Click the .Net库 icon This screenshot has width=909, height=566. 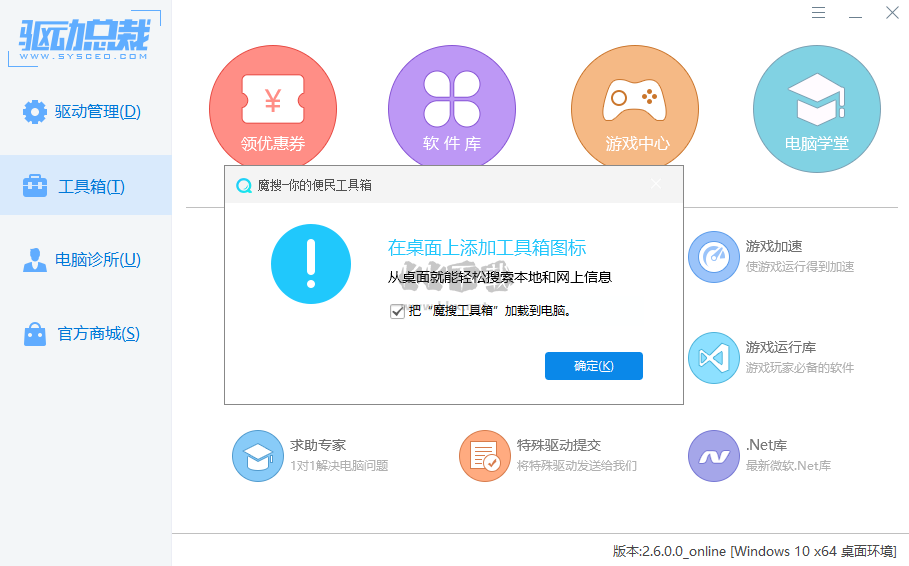click(x=713, y=456)
